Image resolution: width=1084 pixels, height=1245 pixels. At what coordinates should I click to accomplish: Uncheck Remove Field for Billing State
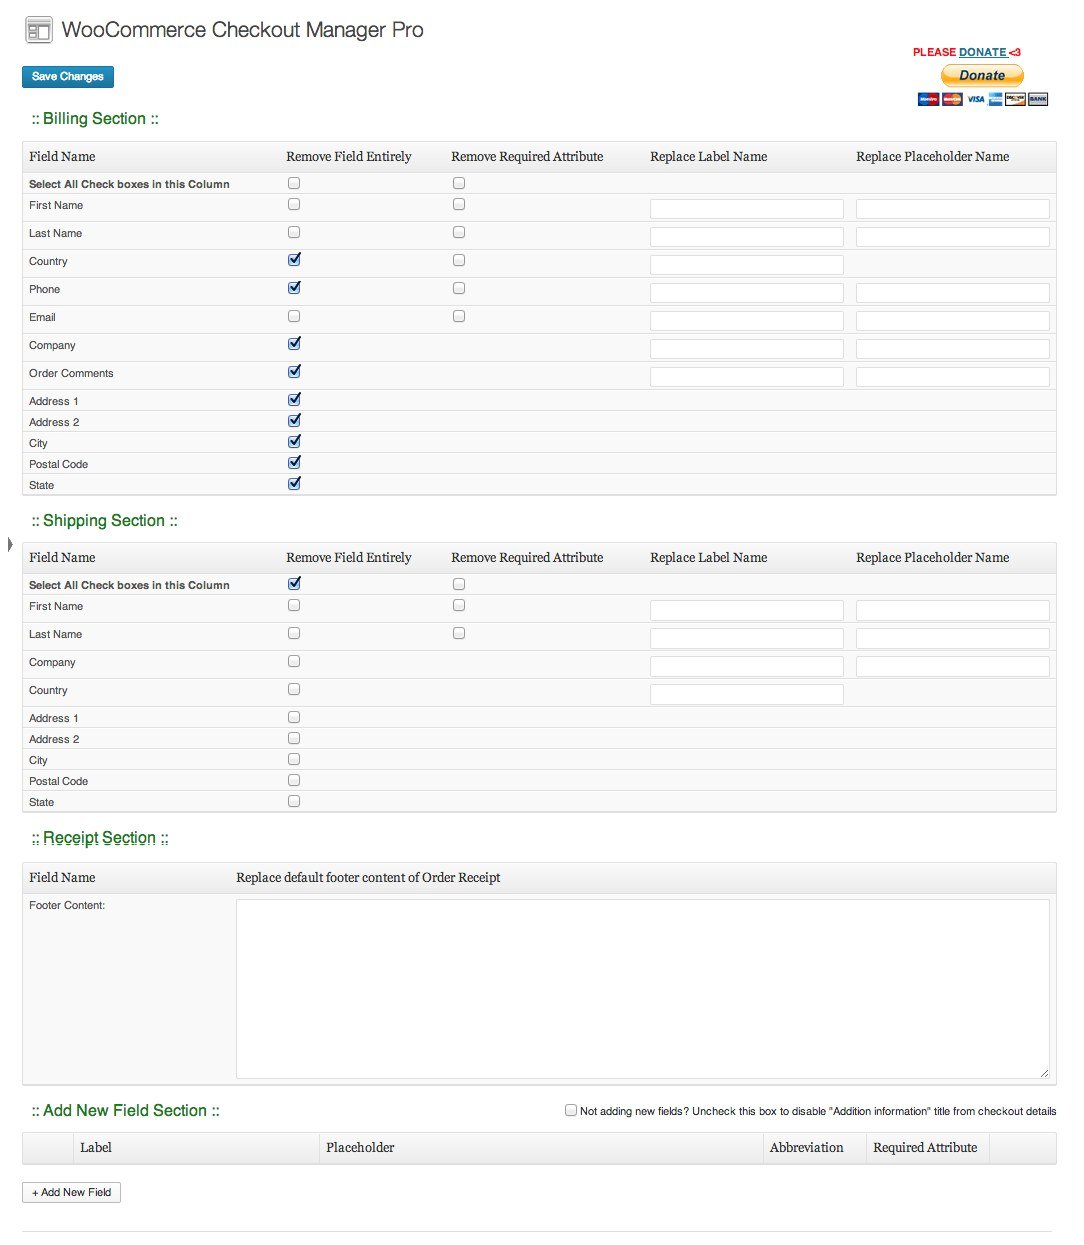[294, 484]
